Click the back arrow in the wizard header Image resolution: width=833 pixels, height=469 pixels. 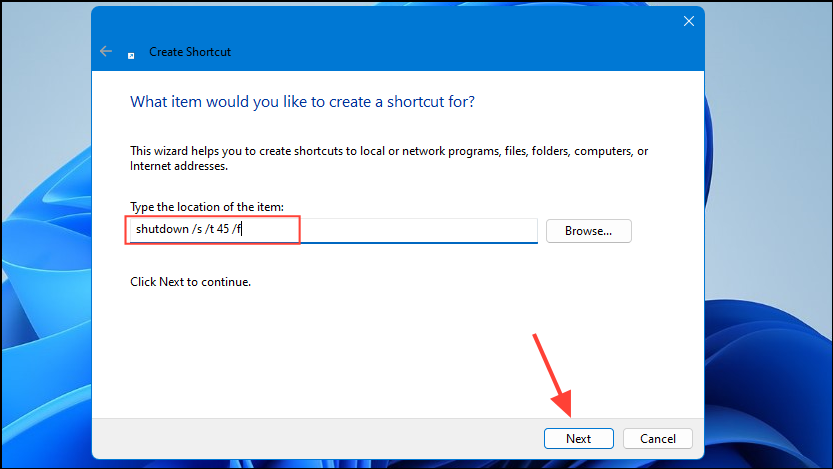tap(106, 51)
